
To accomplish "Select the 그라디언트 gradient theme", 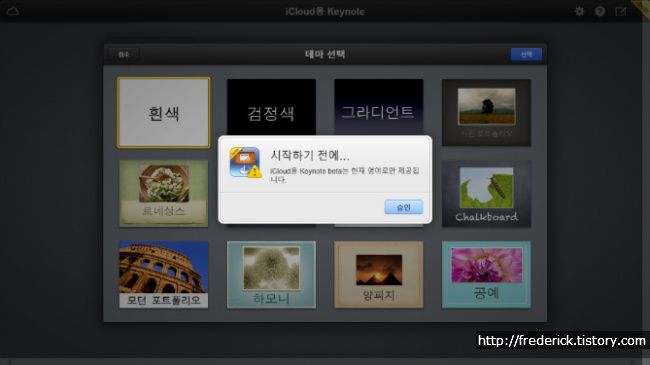I will (378, 107).
